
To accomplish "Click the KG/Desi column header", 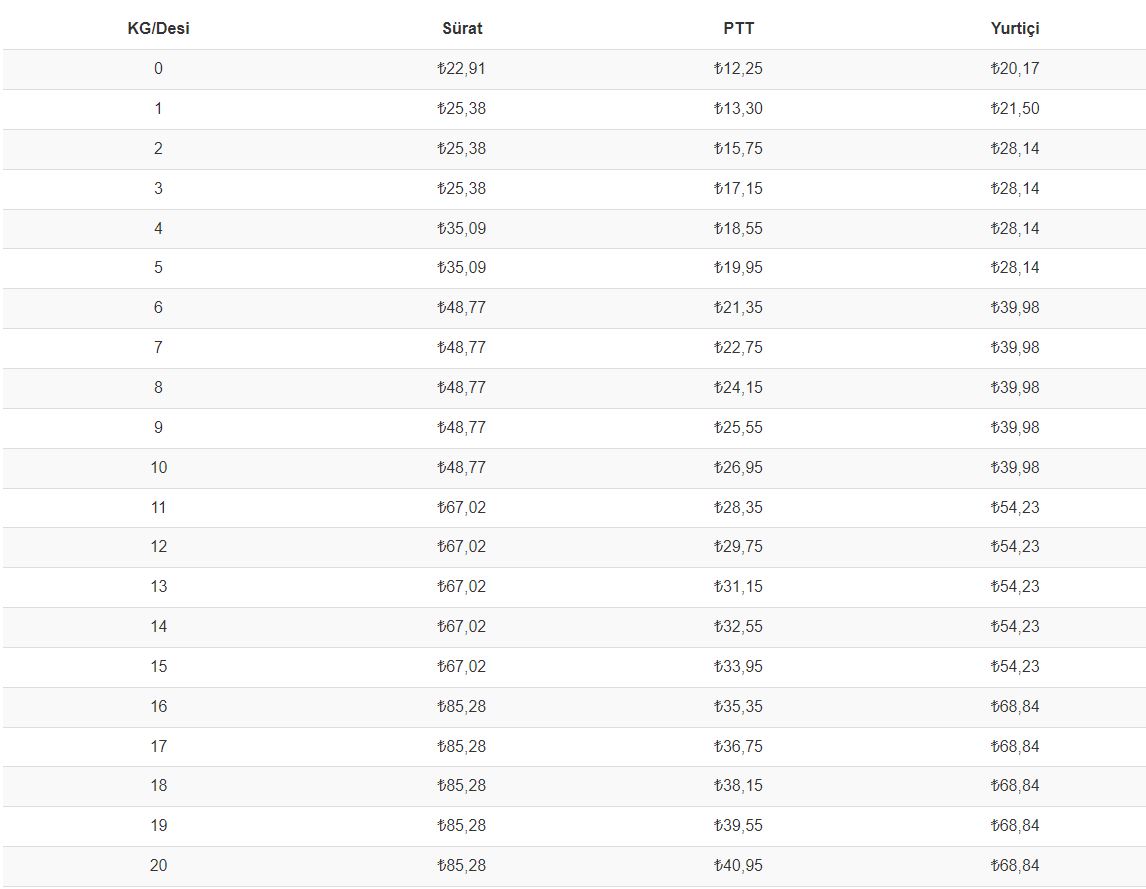I will tap(158, 29).
